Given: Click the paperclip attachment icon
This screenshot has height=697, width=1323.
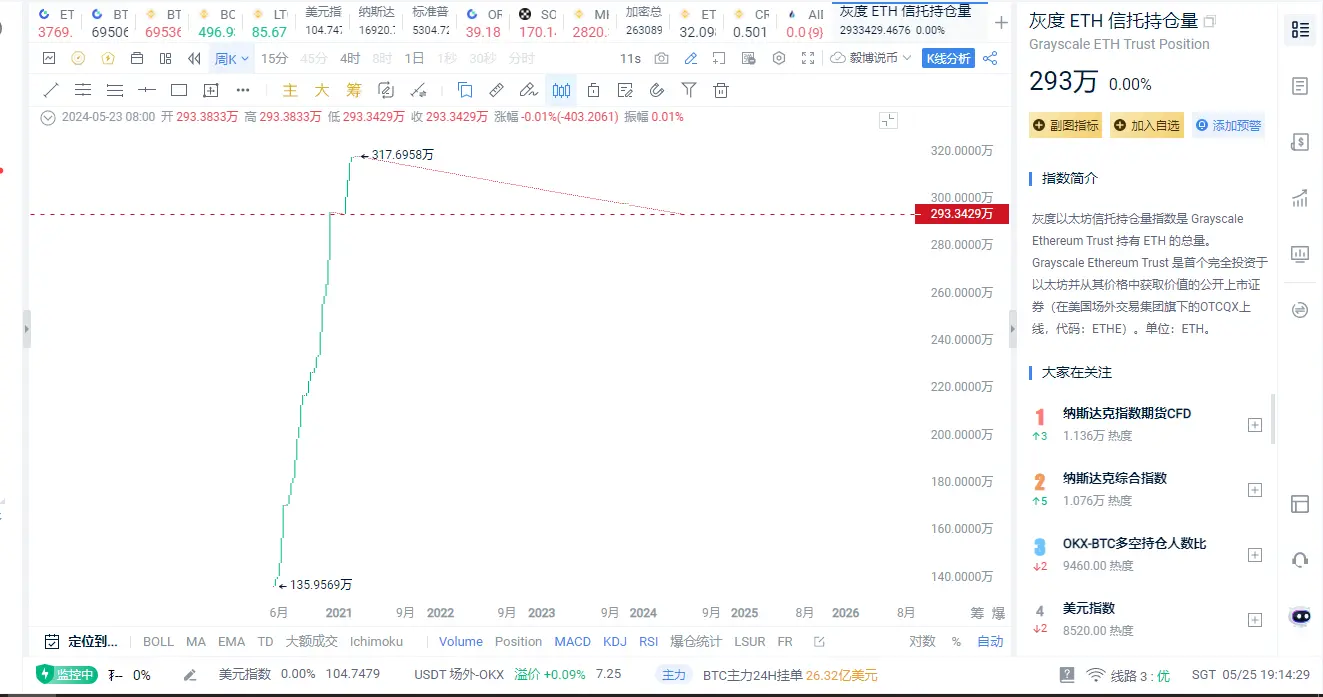Looking at the screenshot, I should [x=657, y=90].
